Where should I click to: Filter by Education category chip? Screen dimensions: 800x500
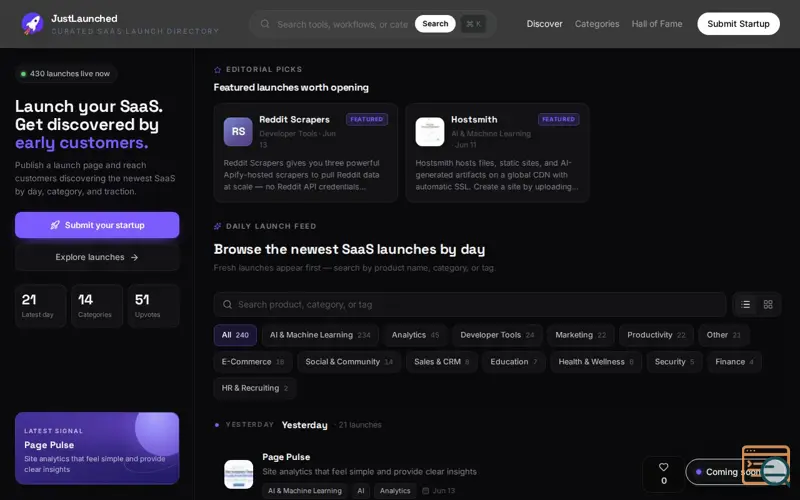pos(513,362)
